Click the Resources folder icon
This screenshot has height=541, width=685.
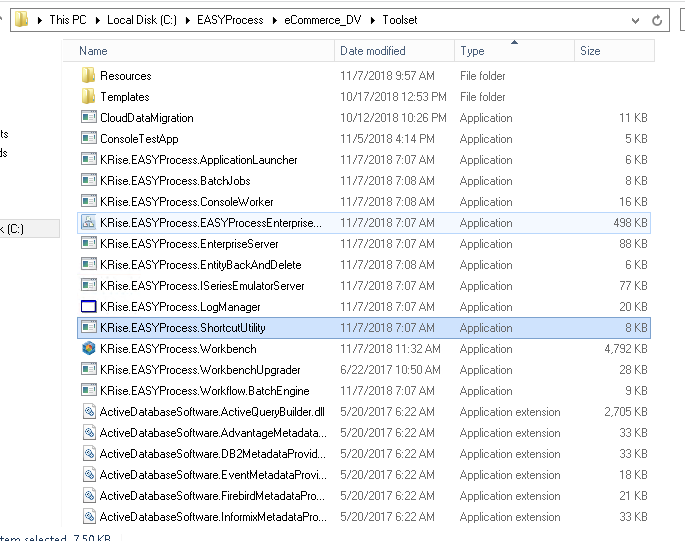[88, 75]
